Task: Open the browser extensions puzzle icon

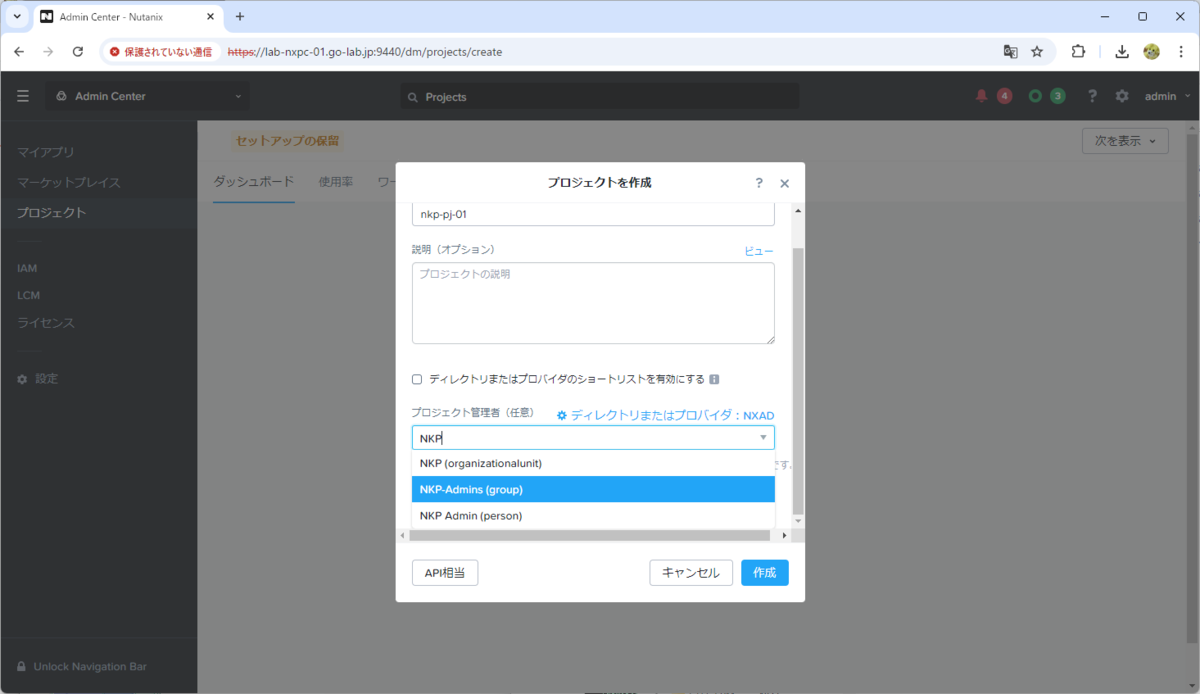Action: (x=1078, y=52)
